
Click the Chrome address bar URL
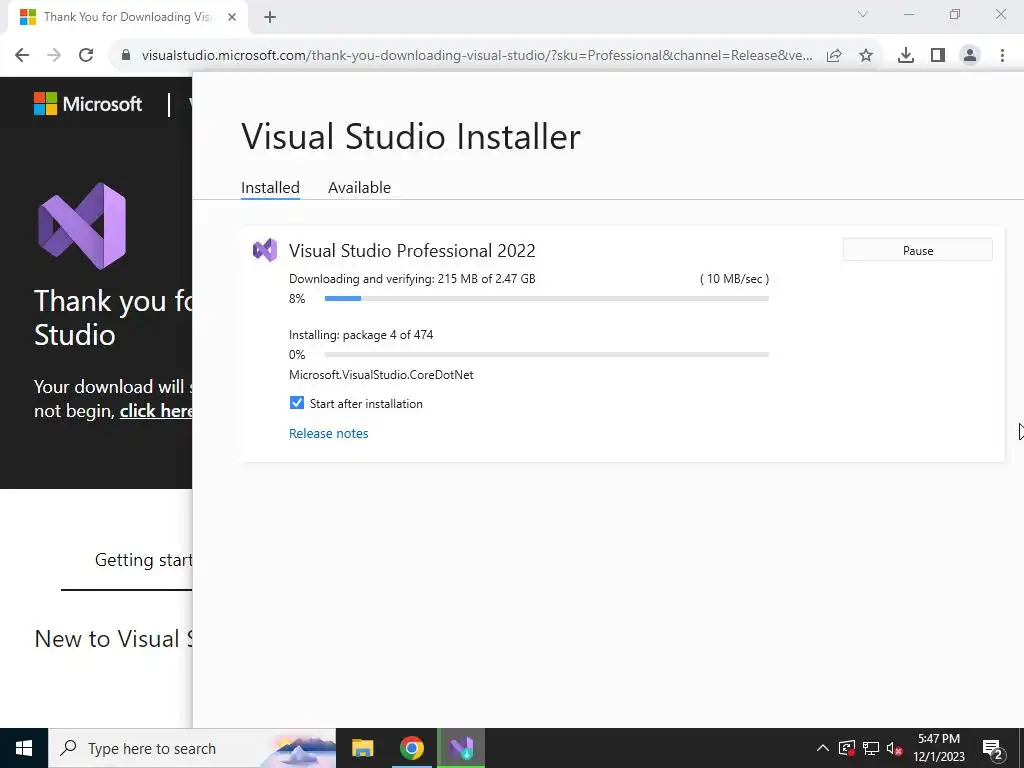477,56
